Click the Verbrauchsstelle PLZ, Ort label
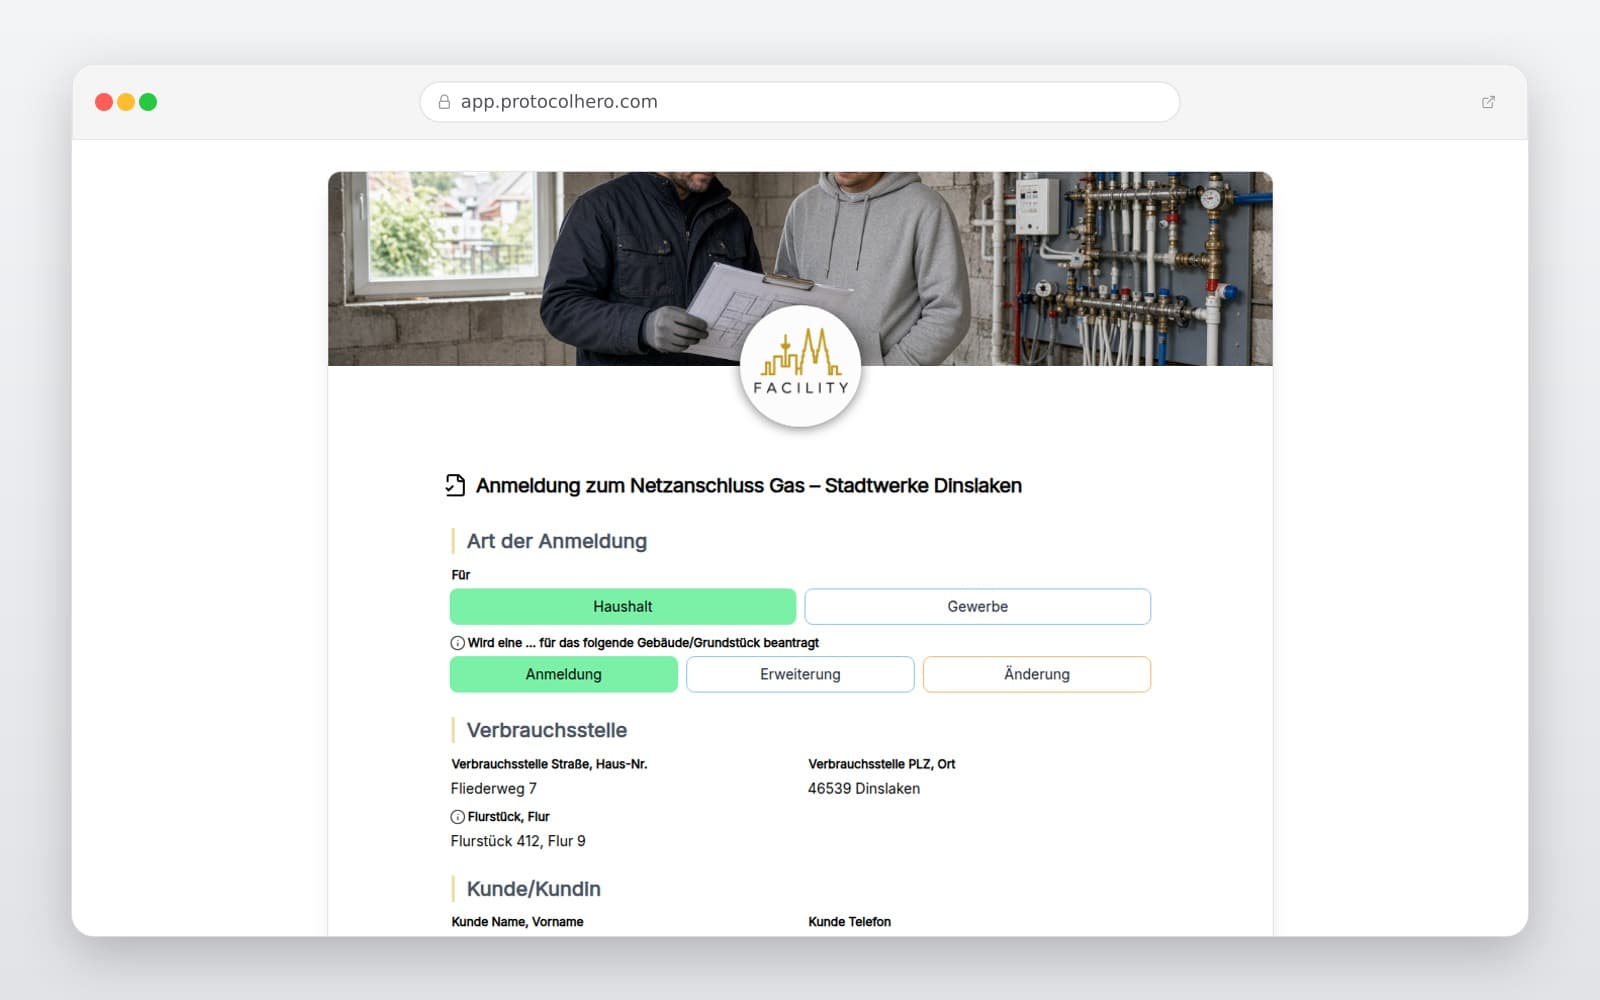Image resolution: width=1600 pixels, height=1000 pixels. pyautogui.click(x=882, y=764)
